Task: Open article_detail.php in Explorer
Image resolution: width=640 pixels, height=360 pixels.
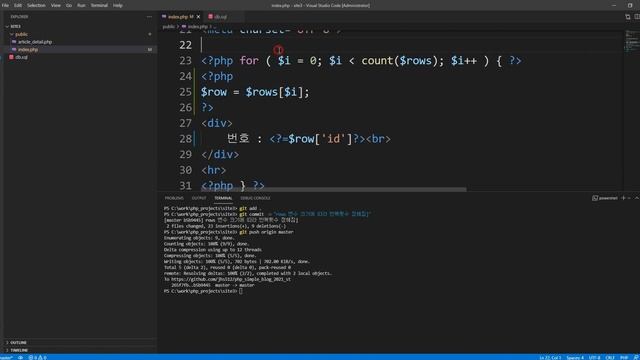Action: pos(35,42)
